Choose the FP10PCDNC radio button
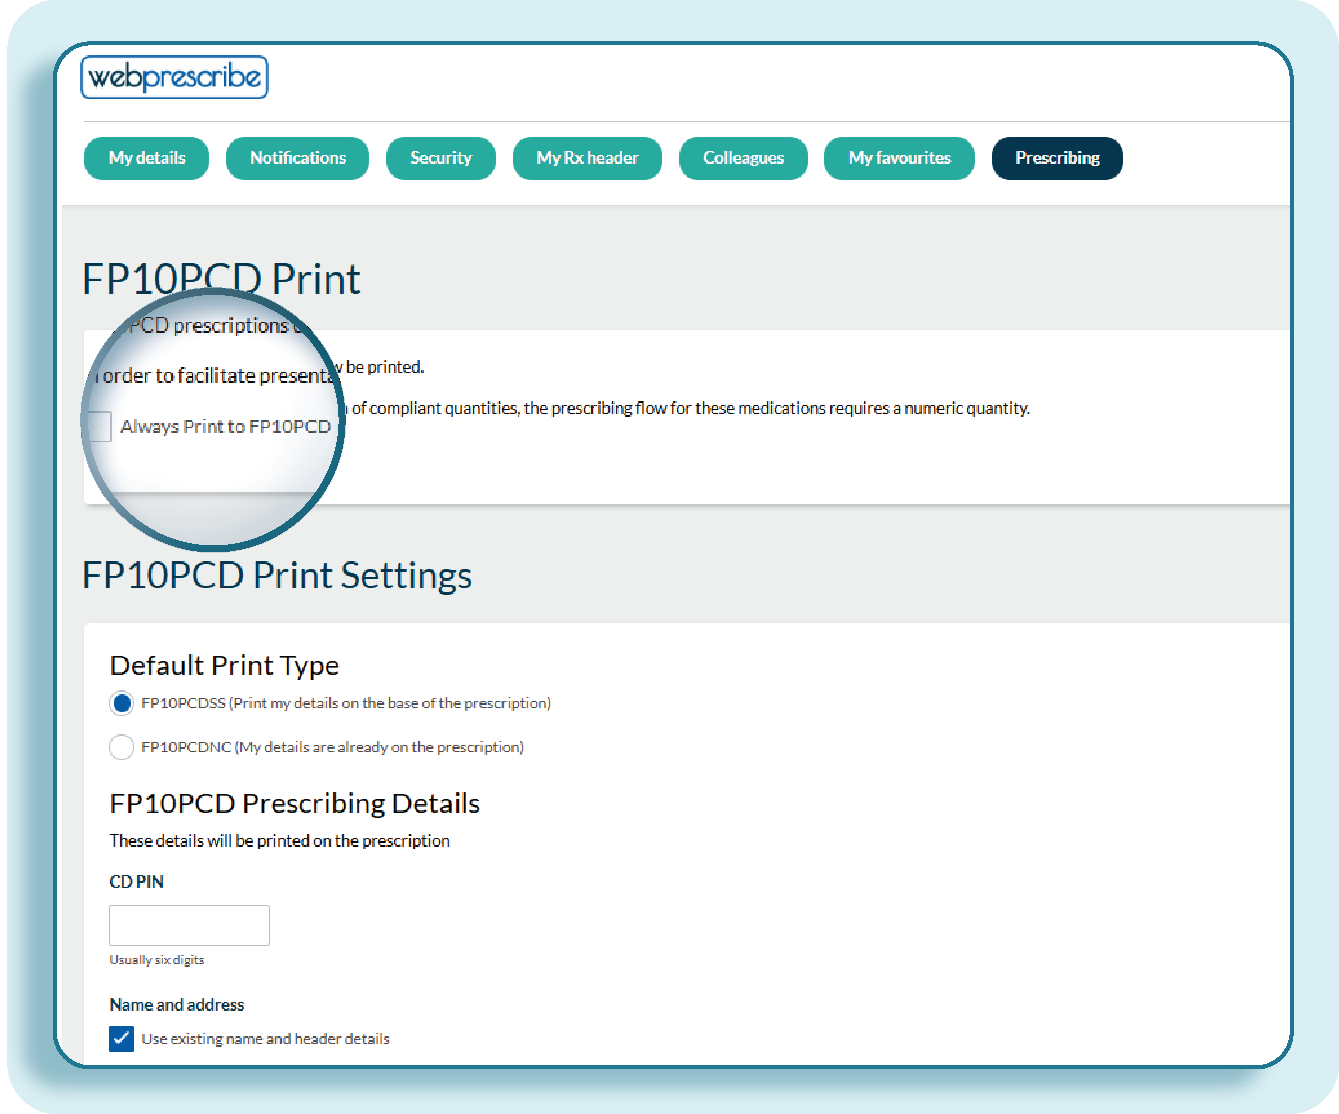The height and width of the screenshot is (1114, 1339). point(121,747)
